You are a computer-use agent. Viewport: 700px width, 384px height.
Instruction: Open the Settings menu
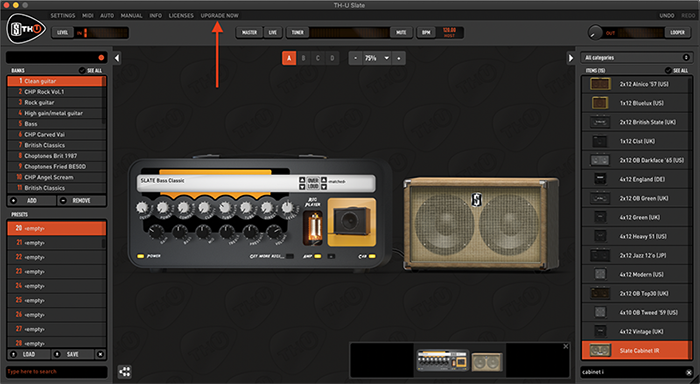click(63, 16)
